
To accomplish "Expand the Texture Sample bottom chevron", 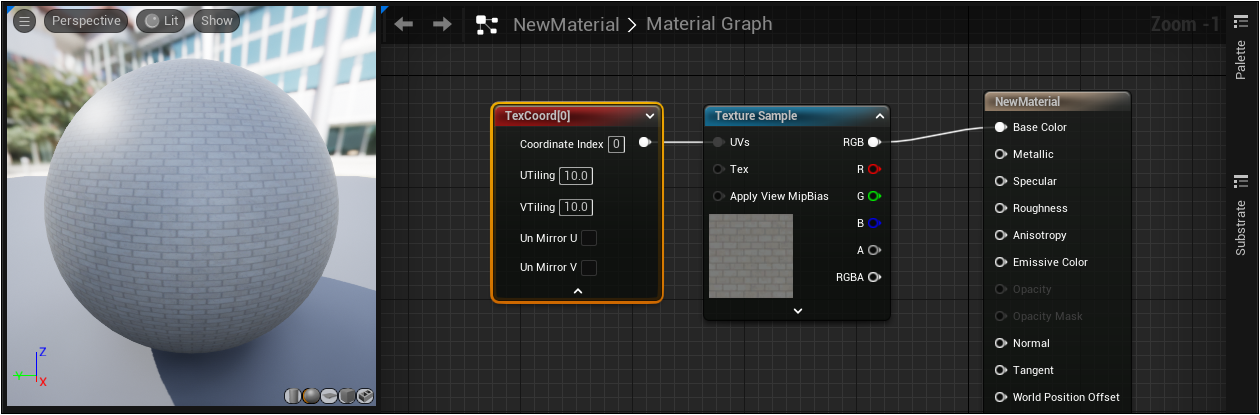I will [797, 310].
